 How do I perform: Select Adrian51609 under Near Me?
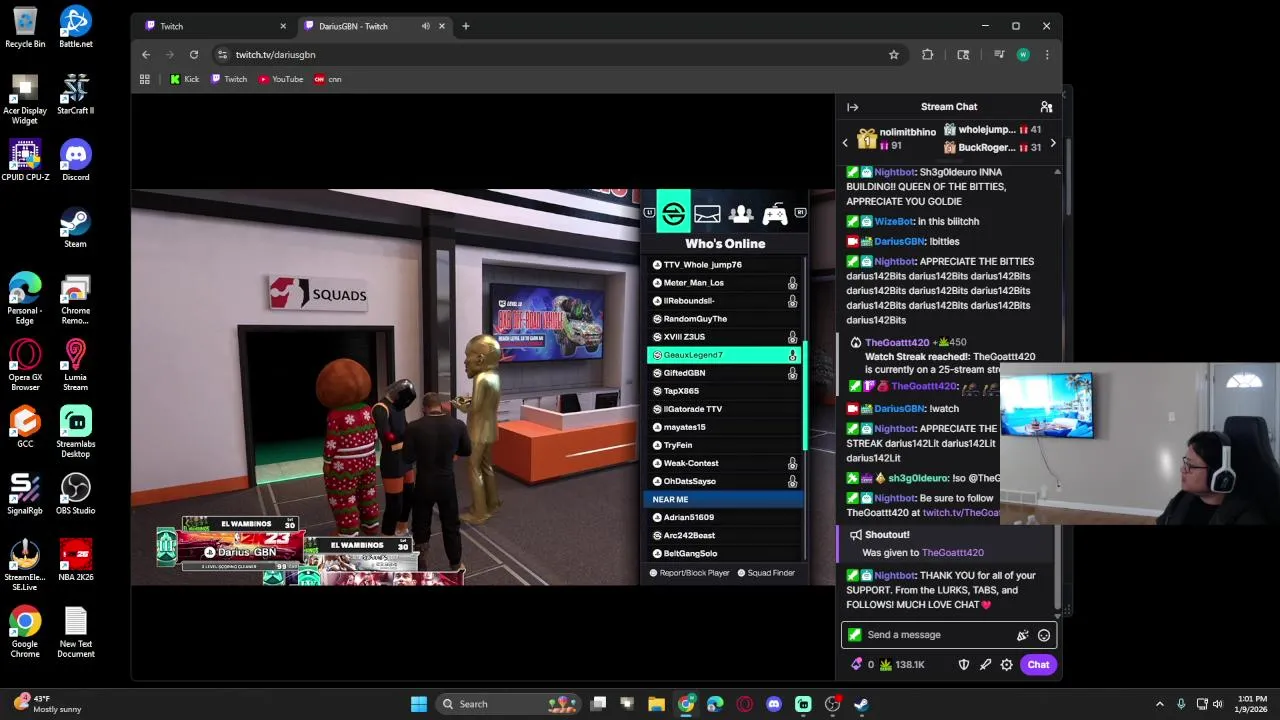[725, 517]
